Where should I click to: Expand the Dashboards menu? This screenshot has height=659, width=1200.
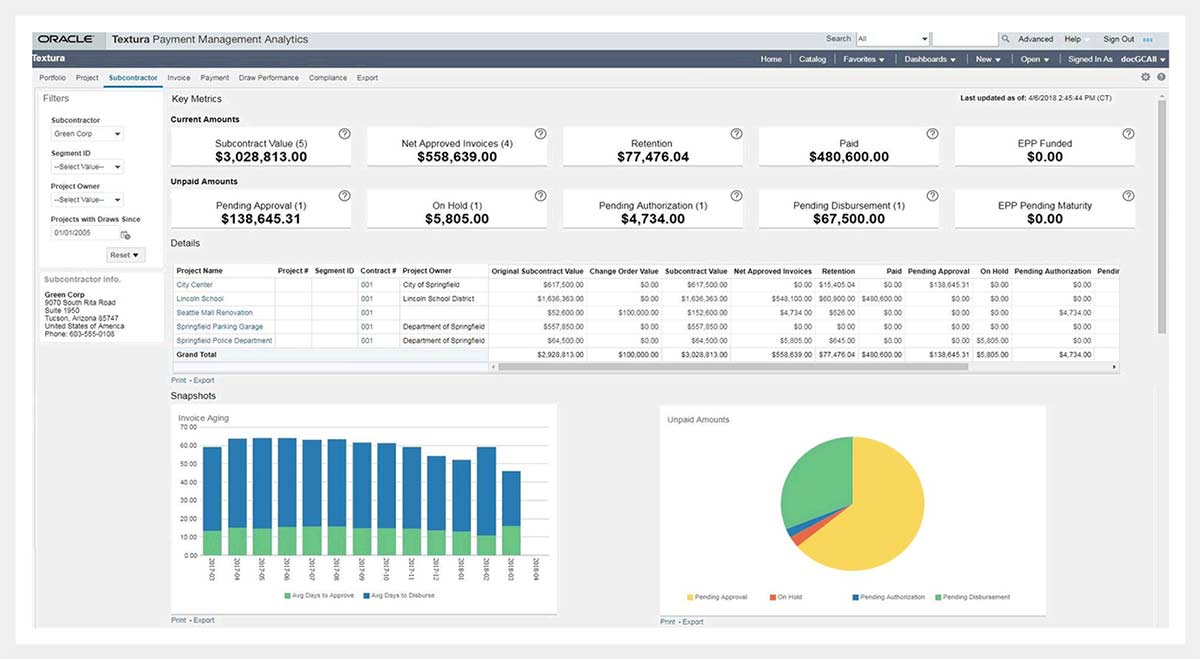[x=930, y=59]
